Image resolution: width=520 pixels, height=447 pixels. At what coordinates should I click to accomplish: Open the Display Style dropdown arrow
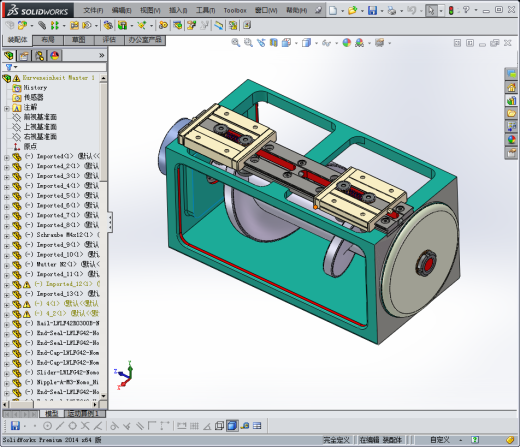[x=316, y=43]
